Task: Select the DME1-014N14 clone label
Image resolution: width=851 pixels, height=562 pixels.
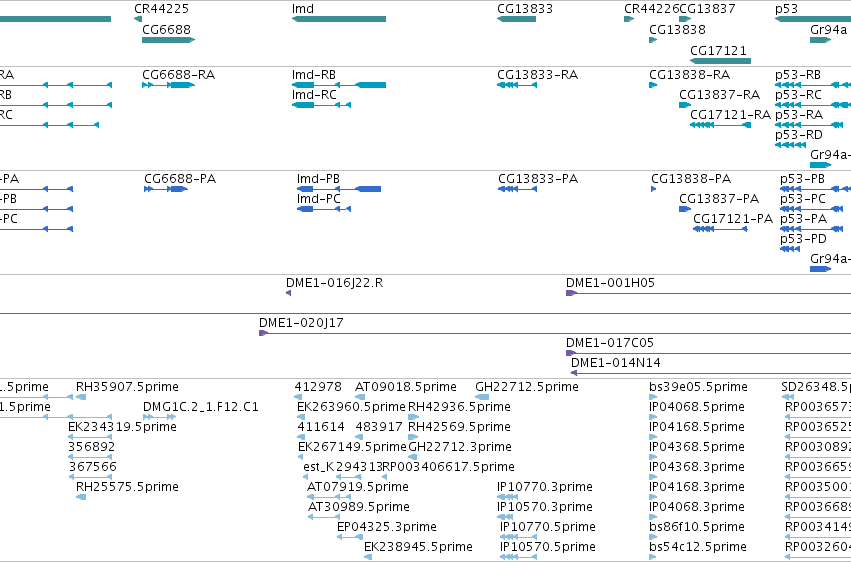Action: (x=616, y=363)
